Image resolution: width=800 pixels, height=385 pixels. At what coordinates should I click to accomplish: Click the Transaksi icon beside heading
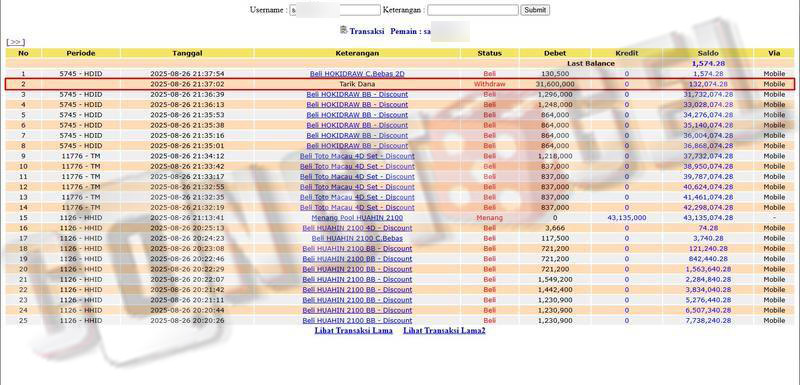343,30
